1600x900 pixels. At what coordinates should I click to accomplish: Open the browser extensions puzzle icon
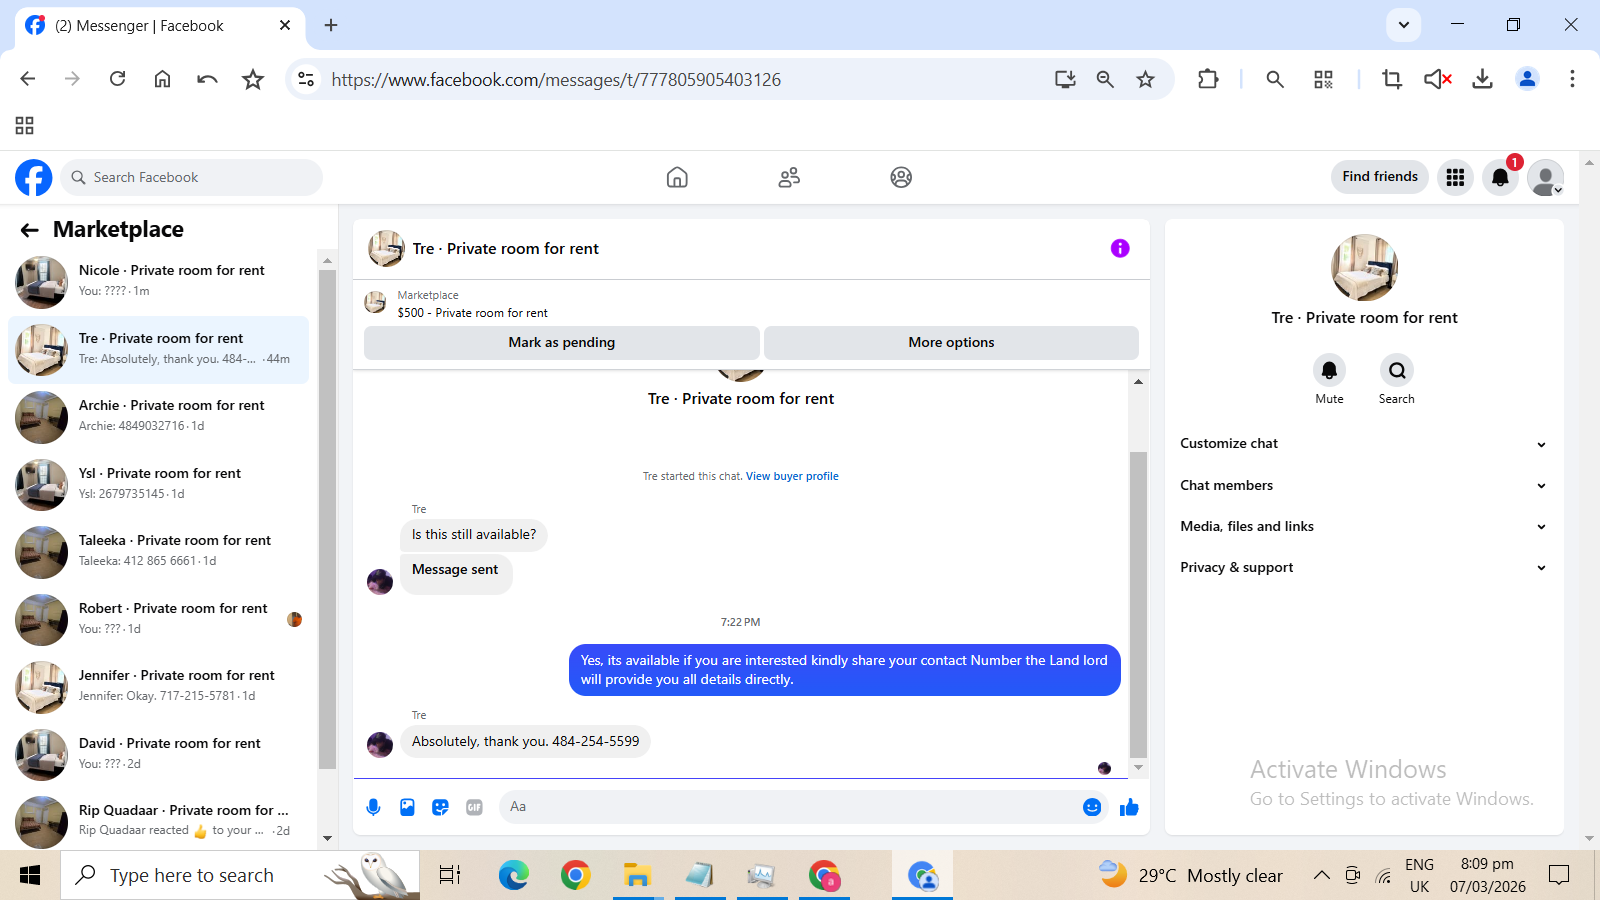[1208, 79]
